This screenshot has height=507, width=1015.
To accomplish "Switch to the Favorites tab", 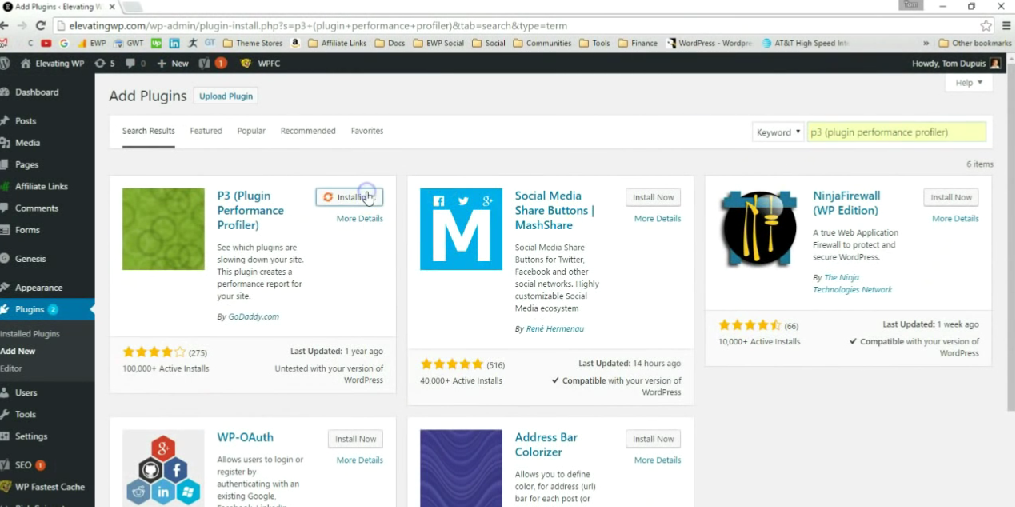I will 367,131.
